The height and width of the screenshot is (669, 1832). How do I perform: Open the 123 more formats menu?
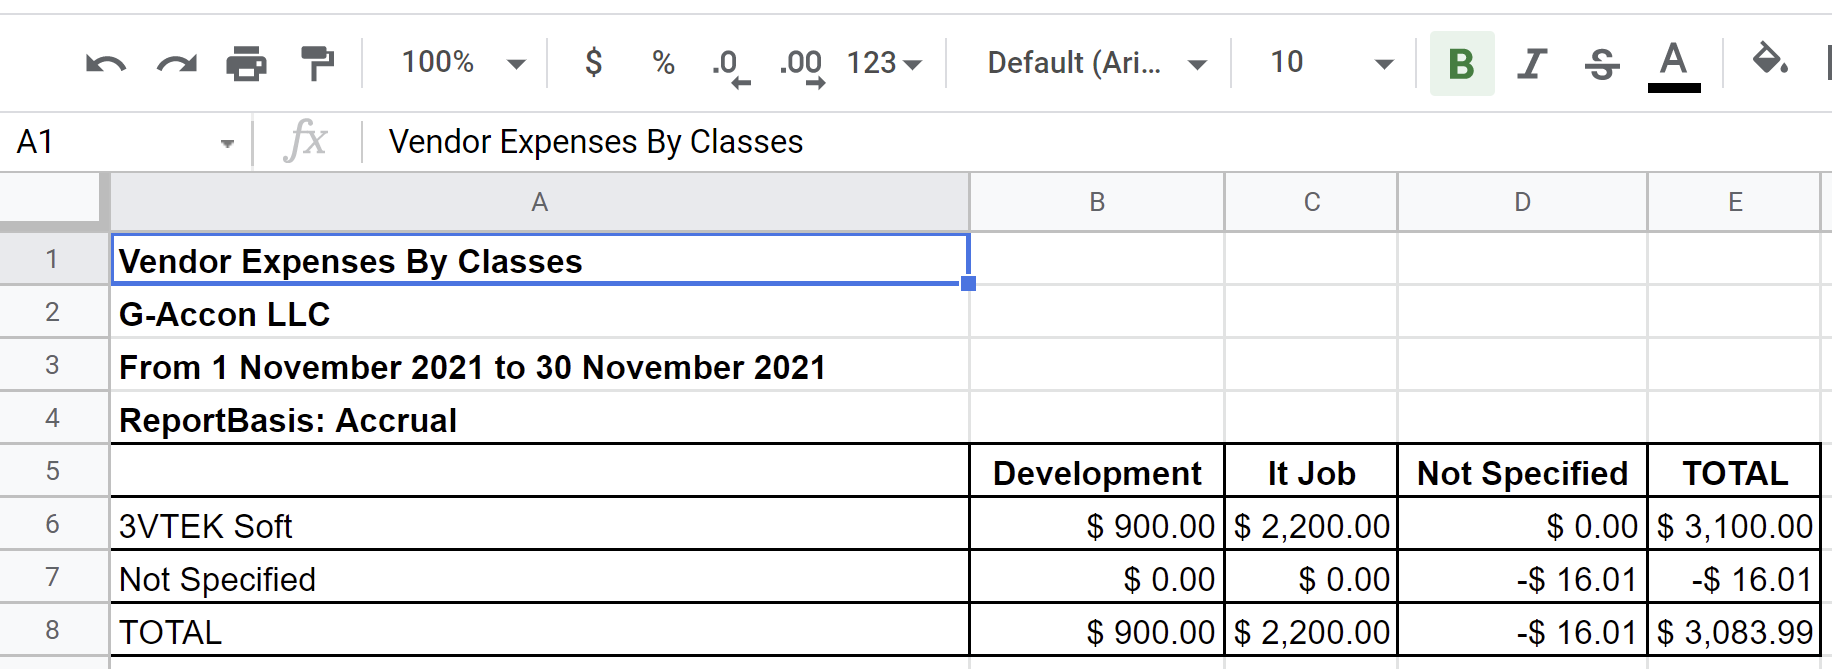(884, 63)
